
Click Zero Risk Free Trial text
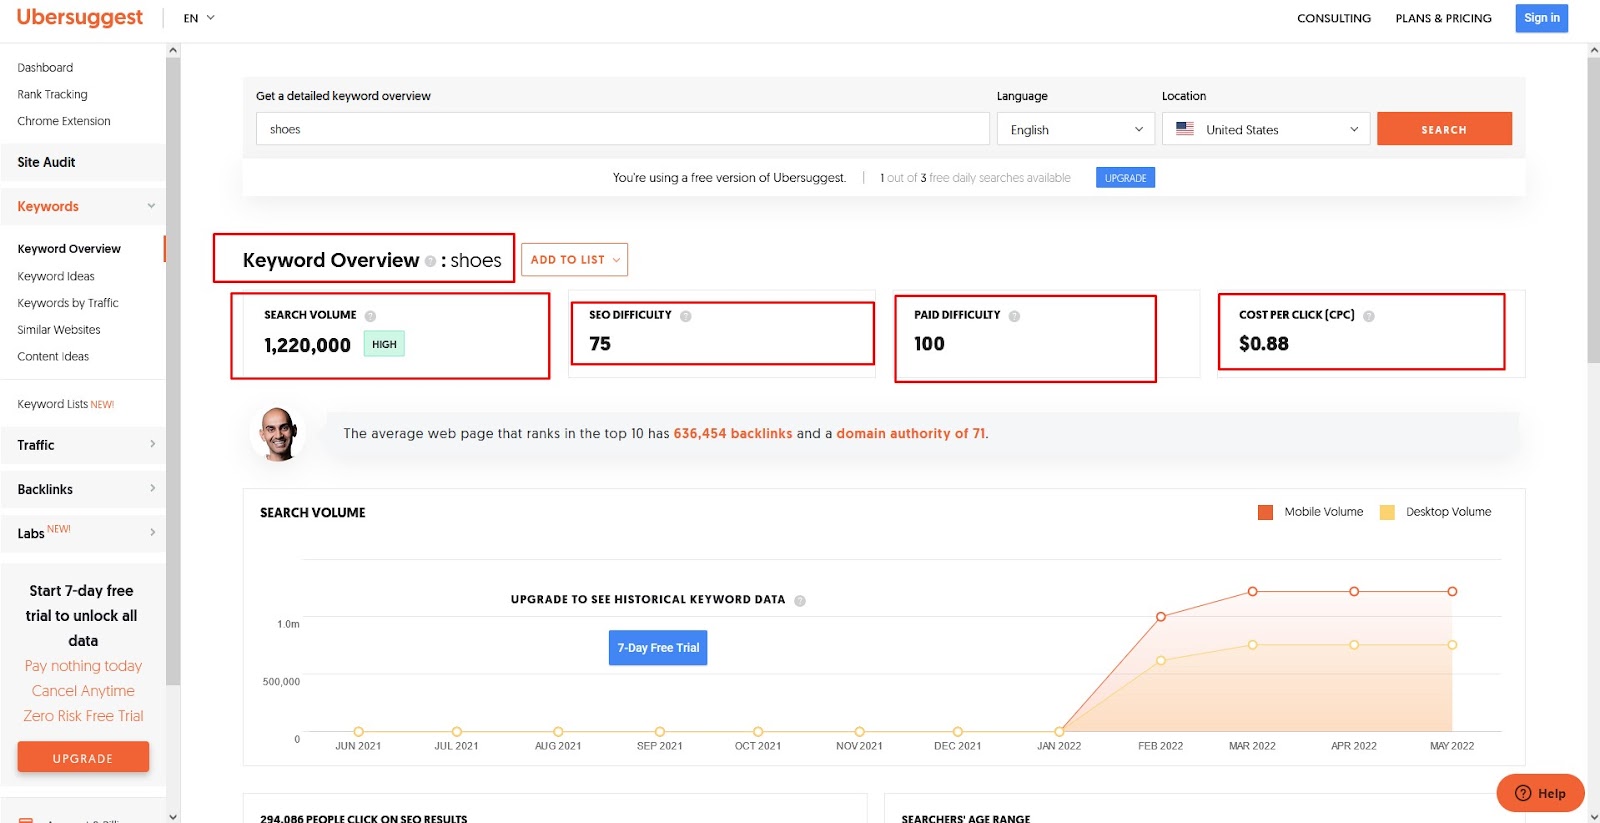83,716
